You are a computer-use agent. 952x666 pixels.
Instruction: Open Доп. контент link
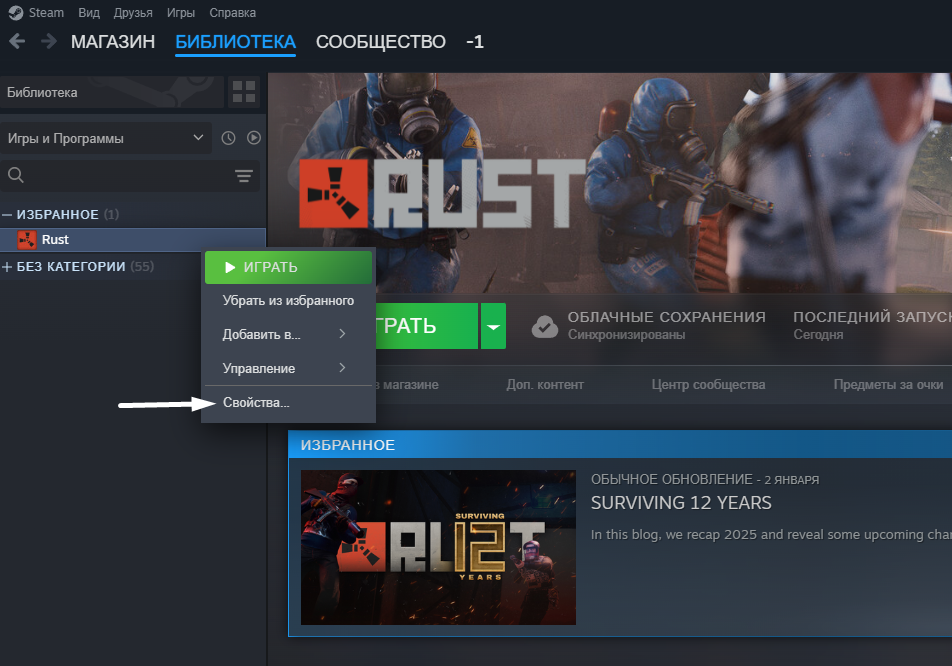point(545,385)
